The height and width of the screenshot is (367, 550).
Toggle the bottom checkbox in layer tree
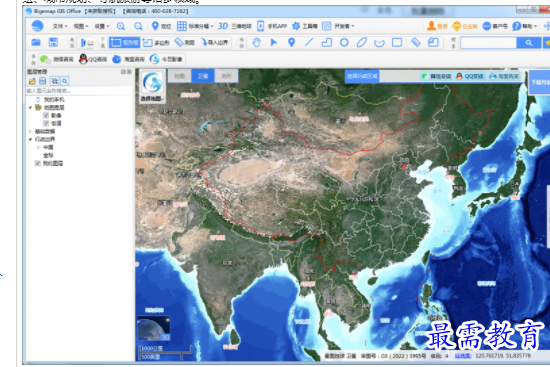click(38, 163)
